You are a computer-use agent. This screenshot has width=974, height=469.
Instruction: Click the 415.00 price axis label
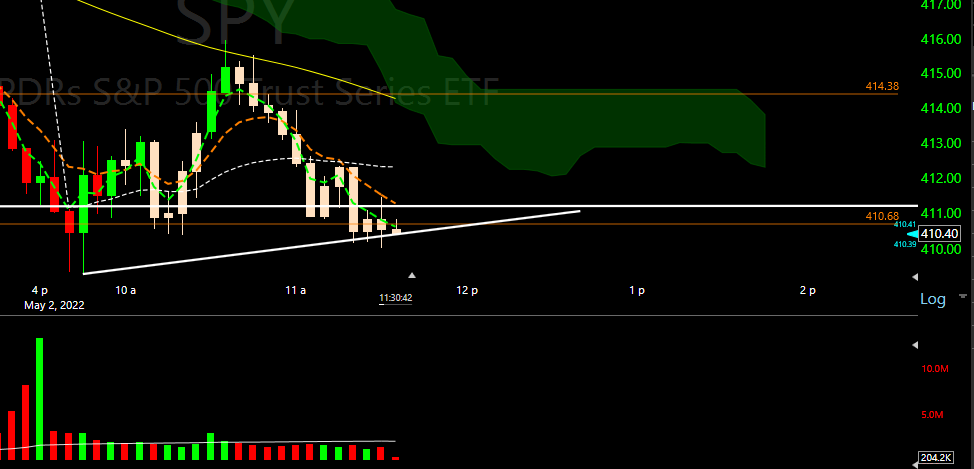(x=942, y=74)
